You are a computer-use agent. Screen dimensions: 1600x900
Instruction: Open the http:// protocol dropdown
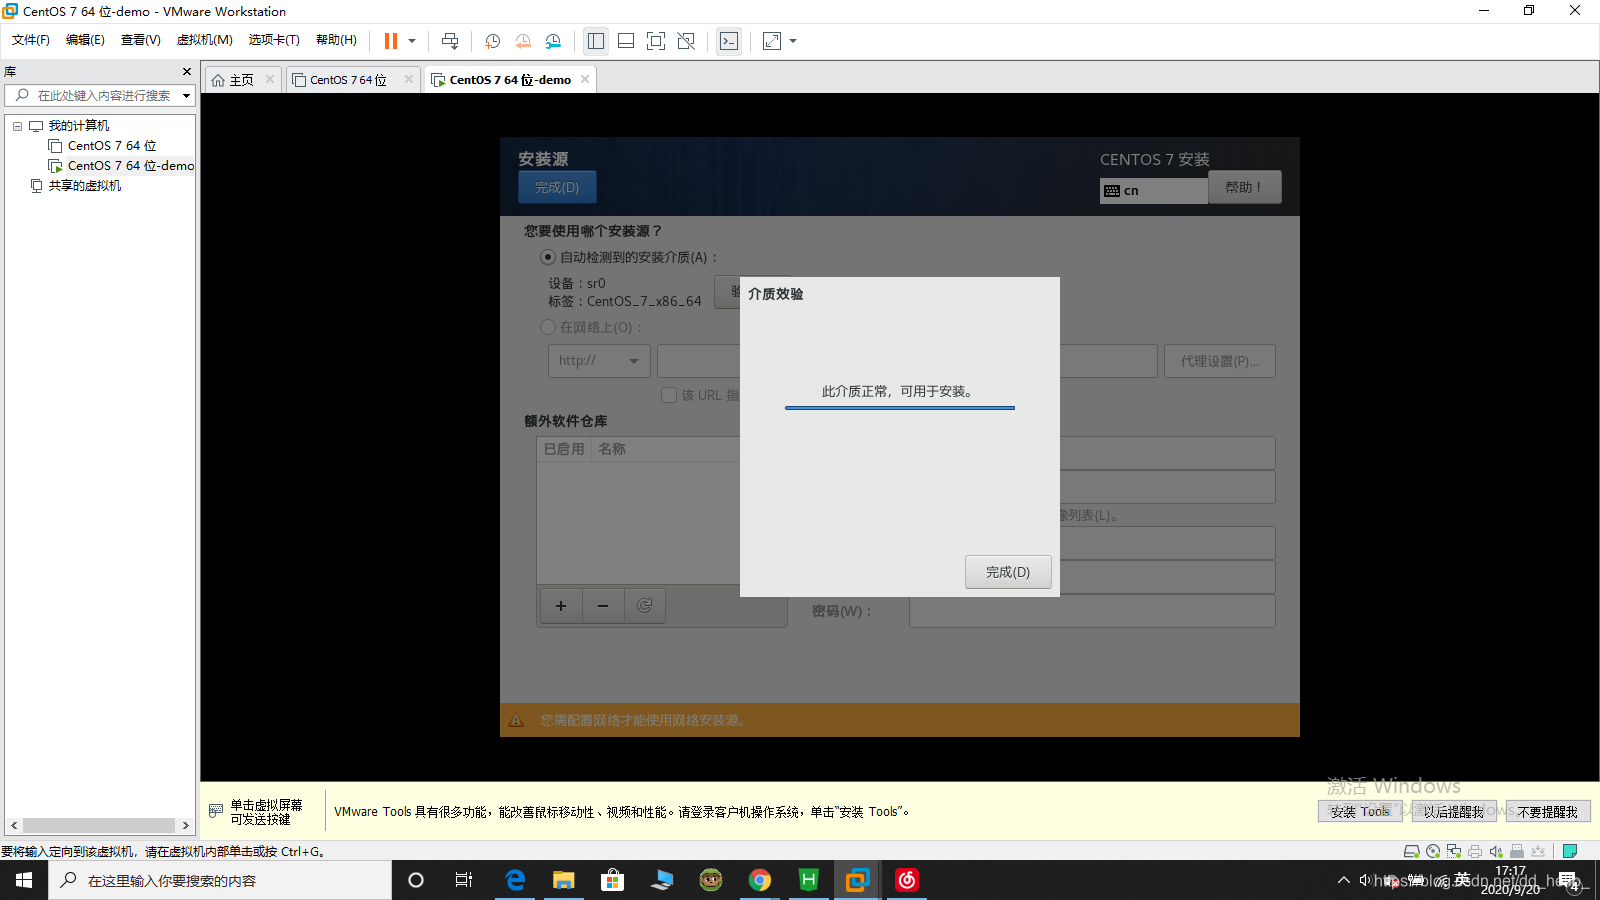[599, 361]
